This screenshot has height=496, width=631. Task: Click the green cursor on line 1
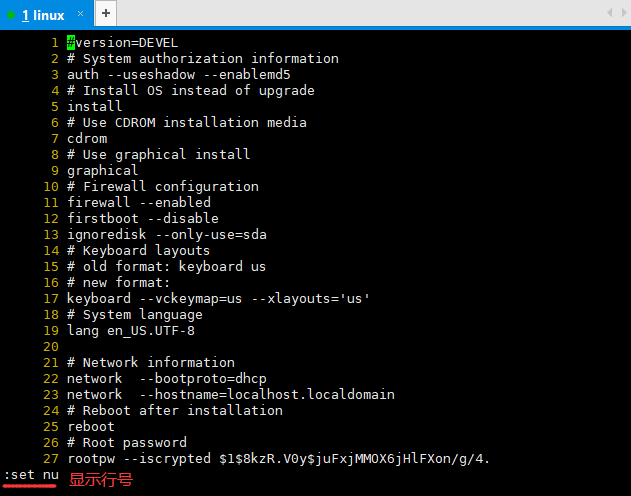point(71,42)
